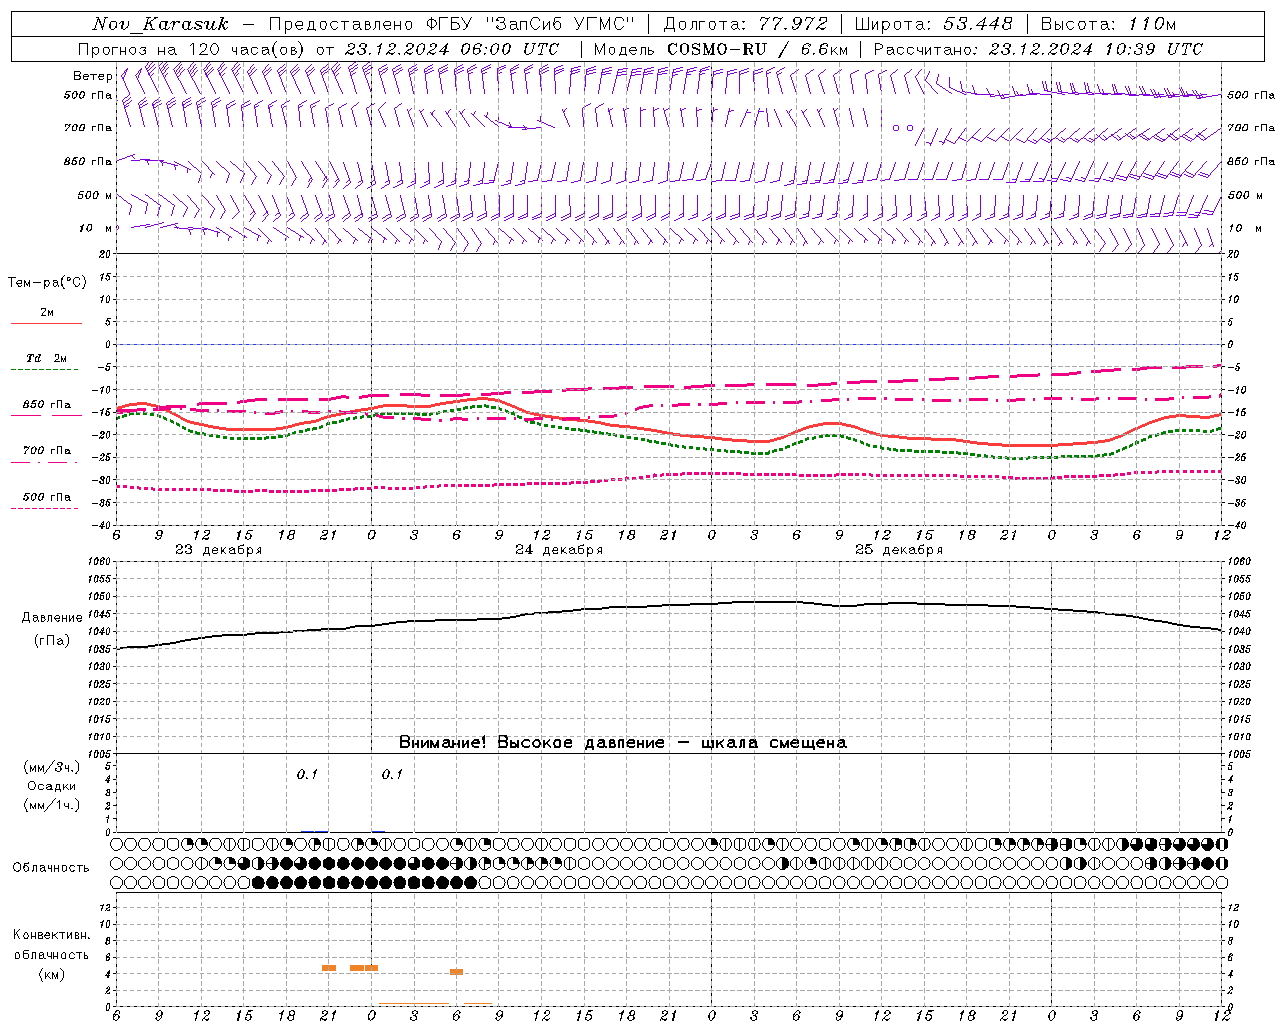Click the orange convective marker at 21h on 23 December
The image size is (1280, 1024).
pos(328,968)
